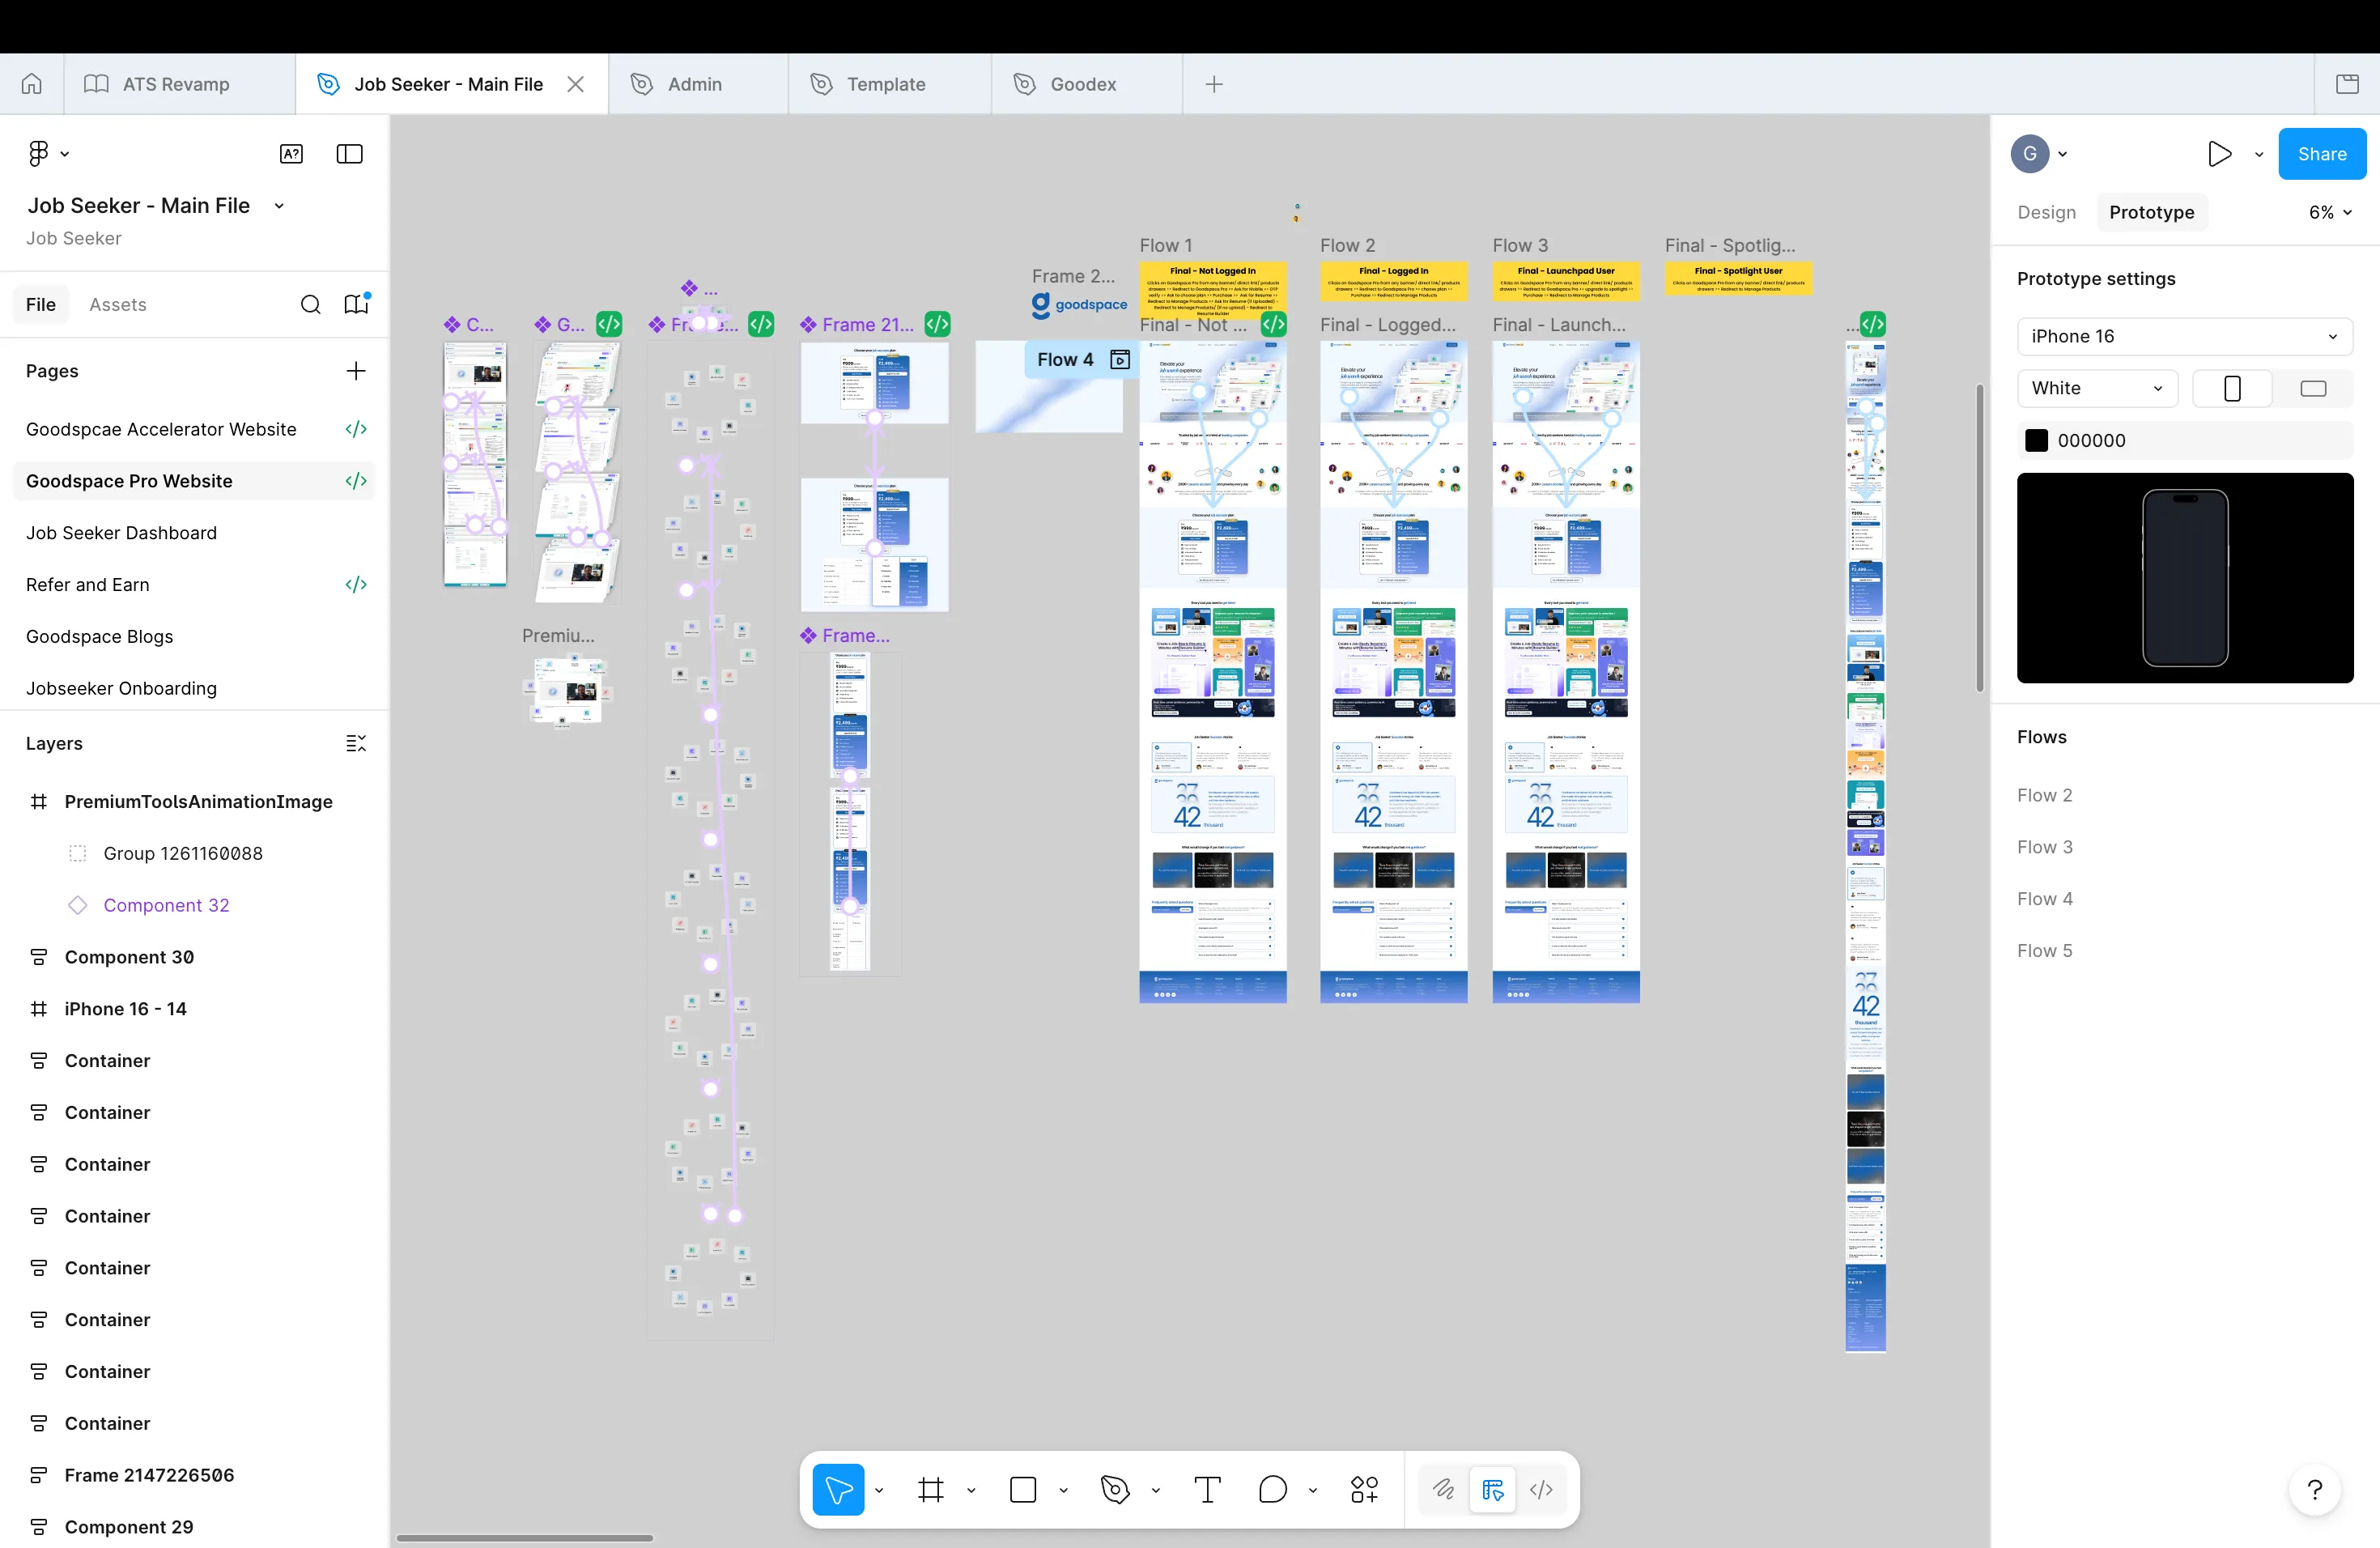Open the iPhone 16 device dropdown
The height and width of the screenshot is (1548, 2380).
tap(2184, 336)
